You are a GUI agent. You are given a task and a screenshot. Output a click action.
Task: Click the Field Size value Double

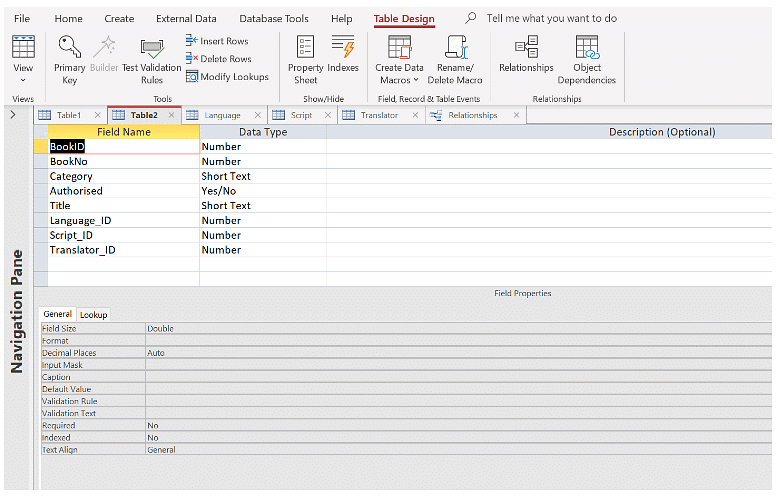(x=458, y=328)
